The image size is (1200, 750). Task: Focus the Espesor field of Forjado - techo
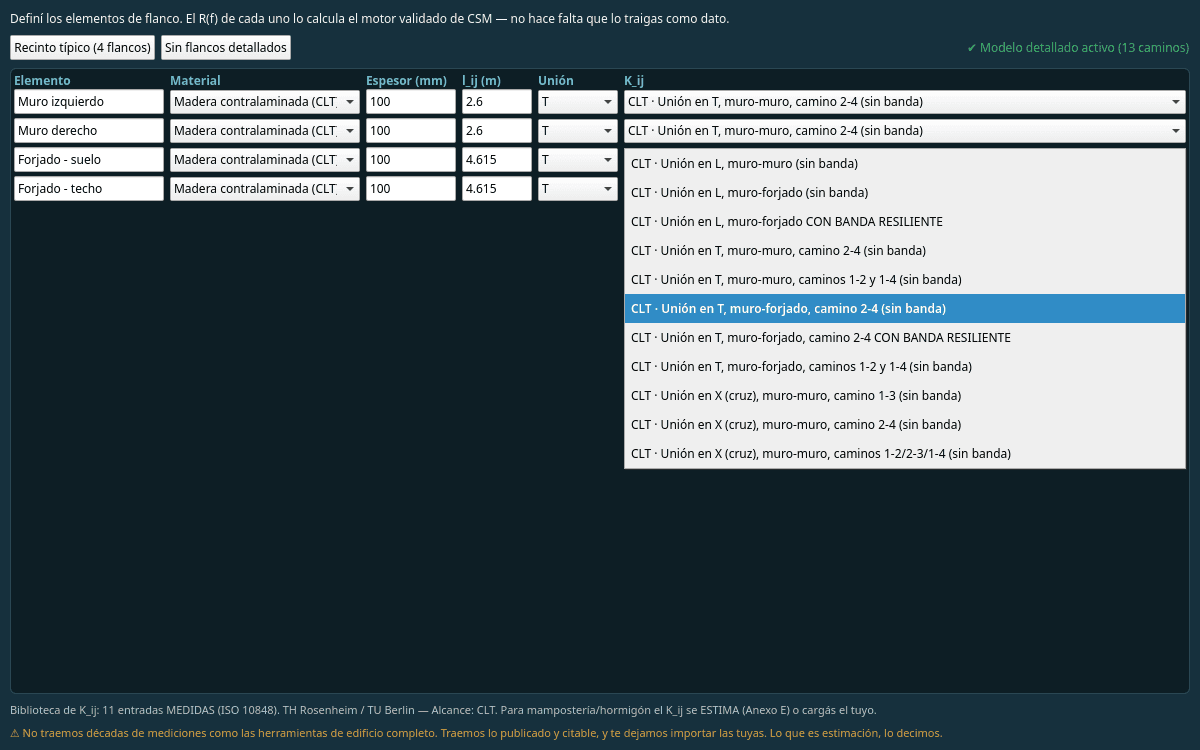[x=411, y=189]
